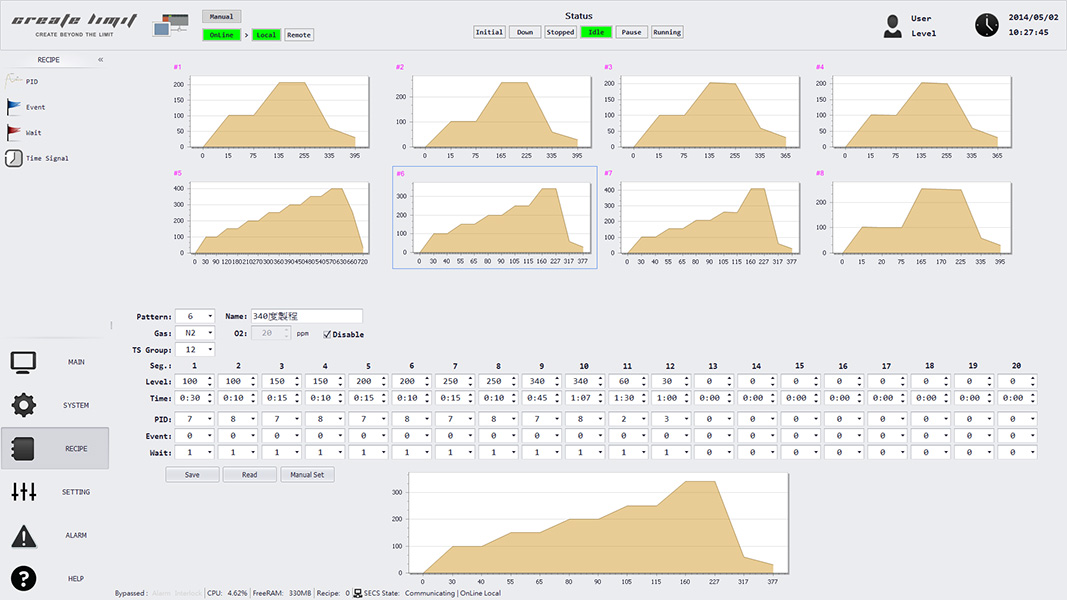Open the PID recipe icon

[14, 81]
